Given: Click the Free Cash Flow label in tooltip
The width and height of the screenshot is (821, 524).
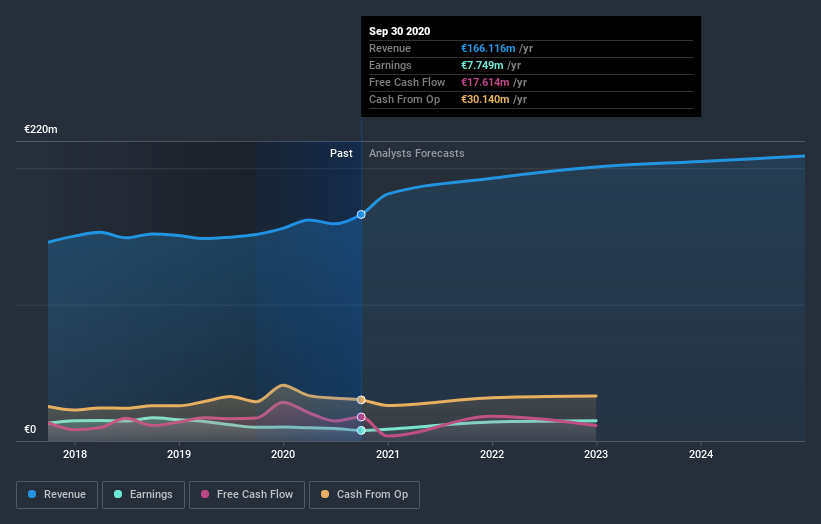Looking at the screenshot, I should coord(407,82).
